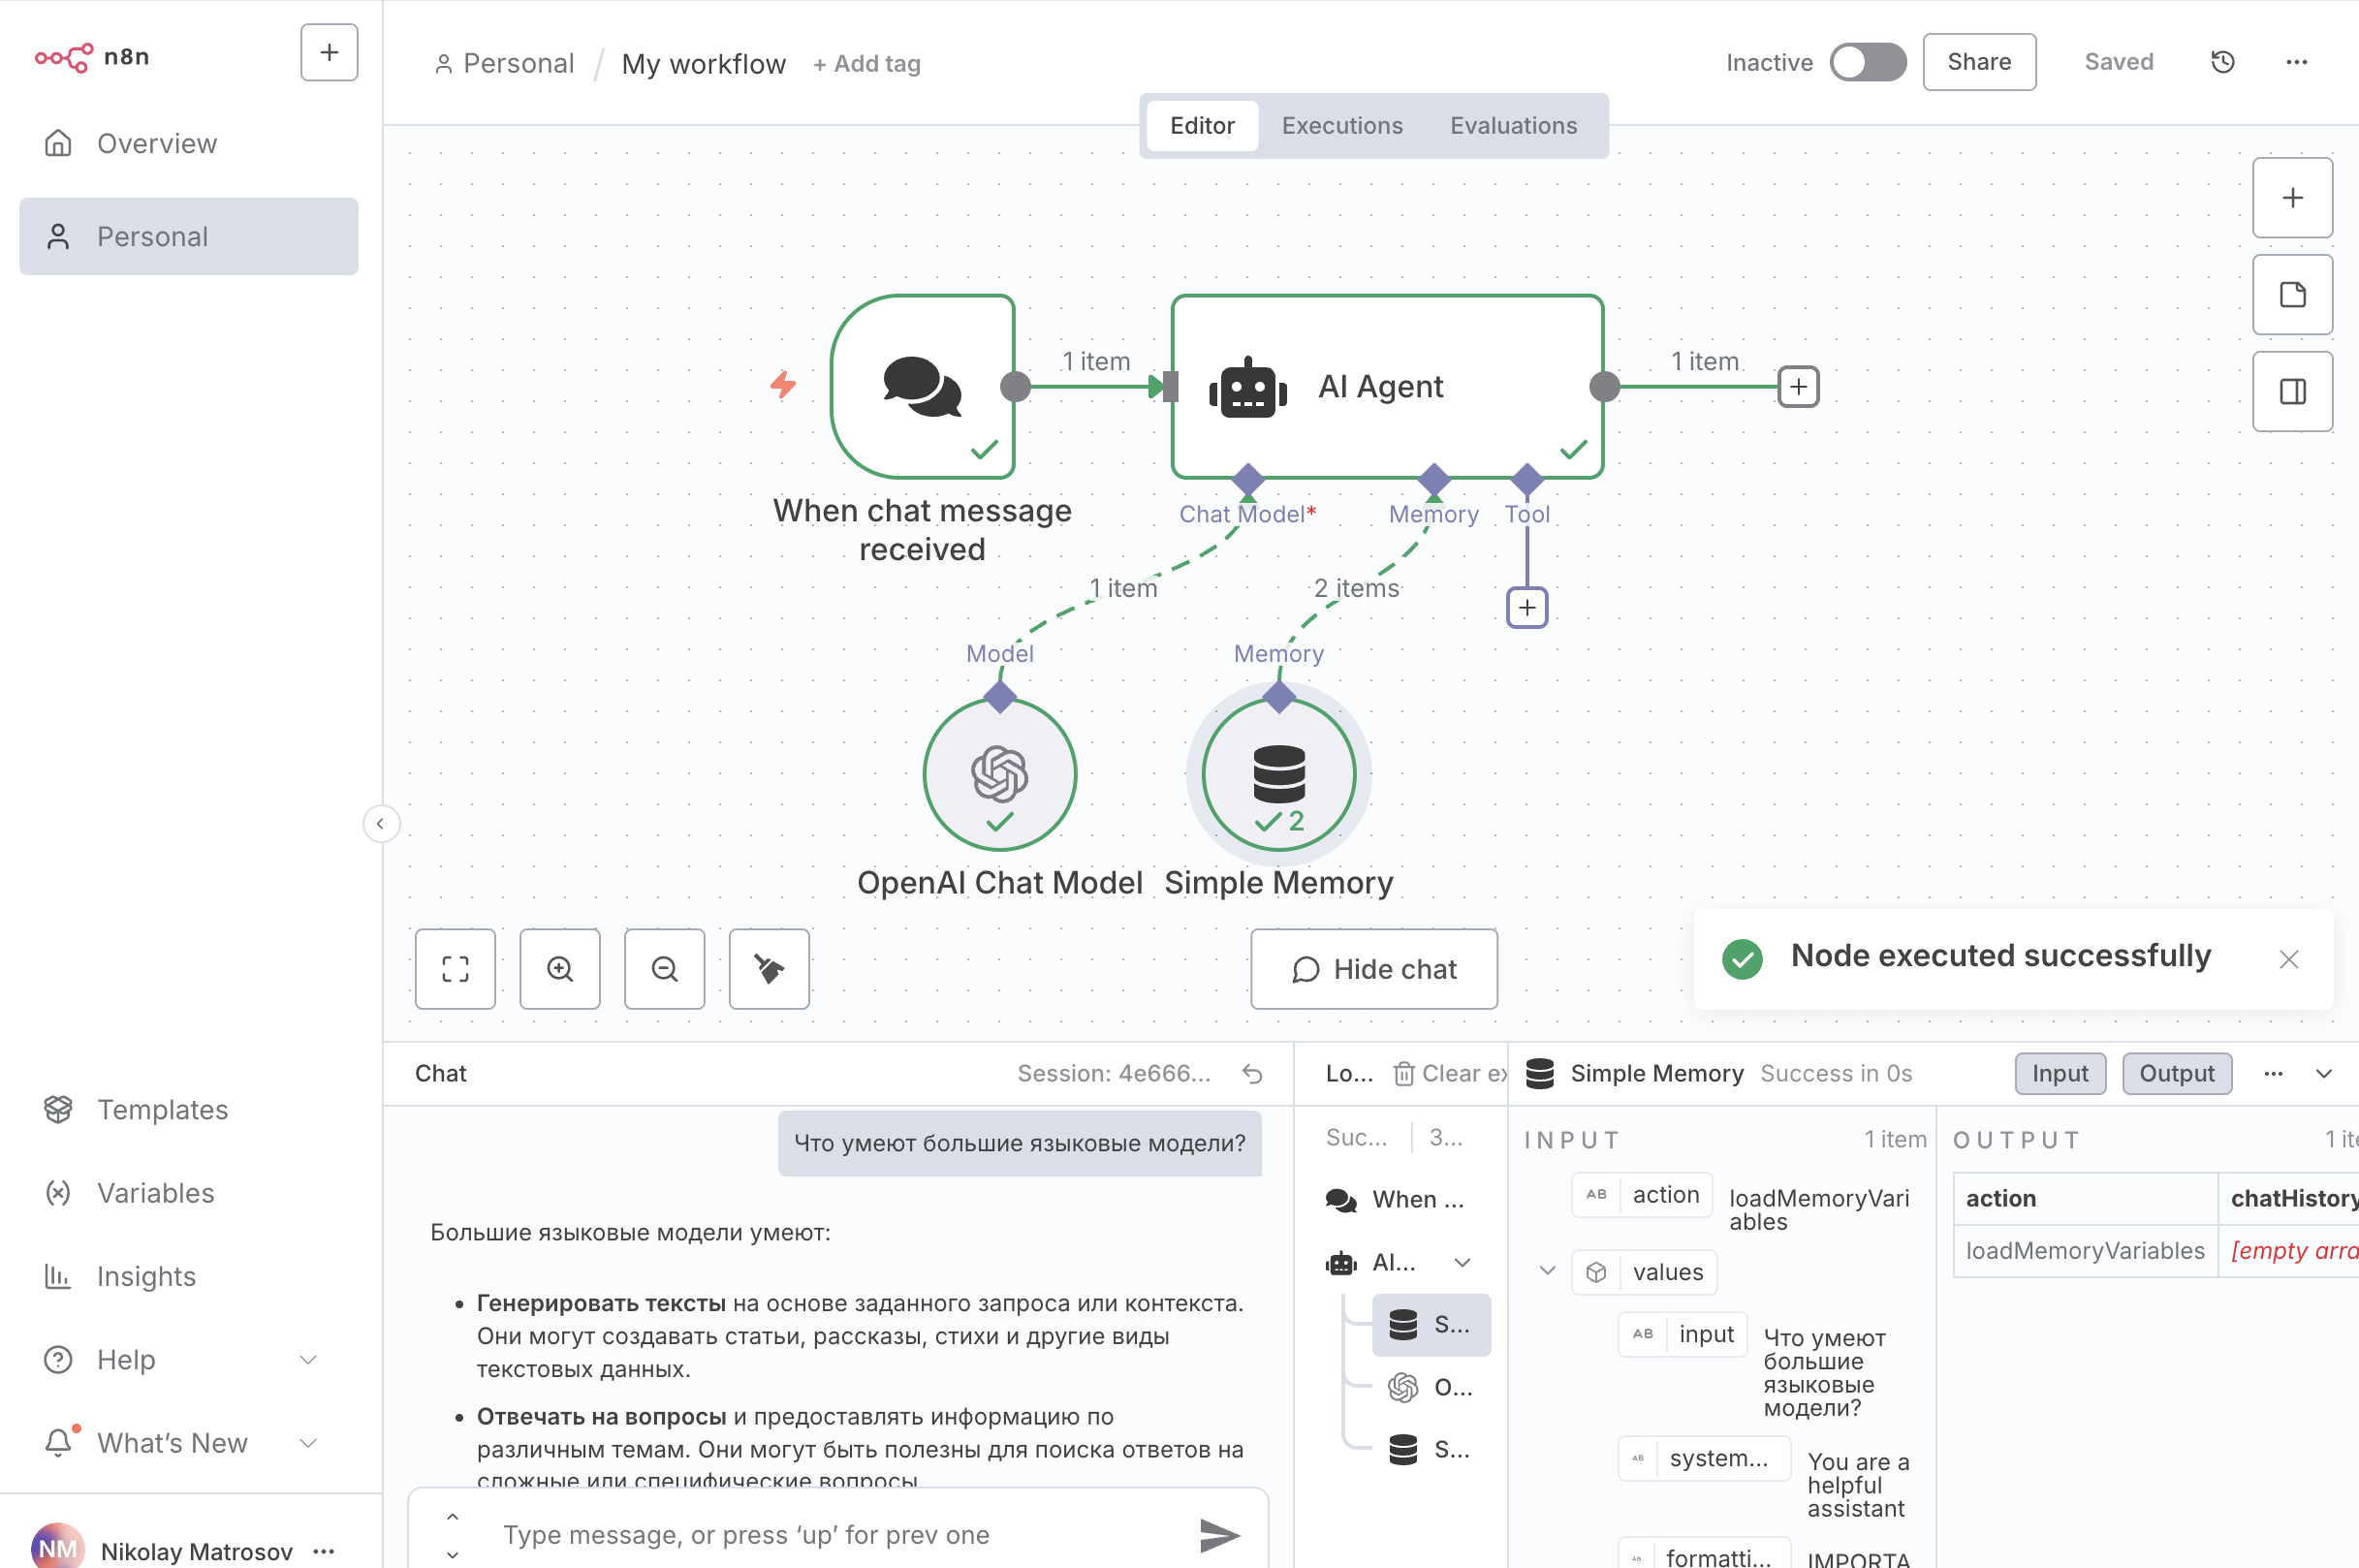Show previous message with up arrow

tap(452, 1516)
